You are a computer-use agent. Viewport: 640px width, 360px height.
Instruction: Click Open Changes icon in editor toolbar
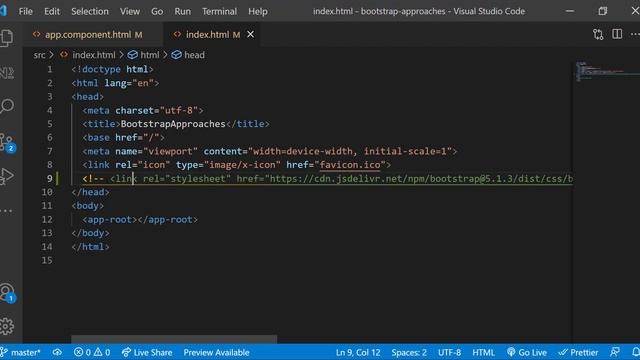click(598, 34)
